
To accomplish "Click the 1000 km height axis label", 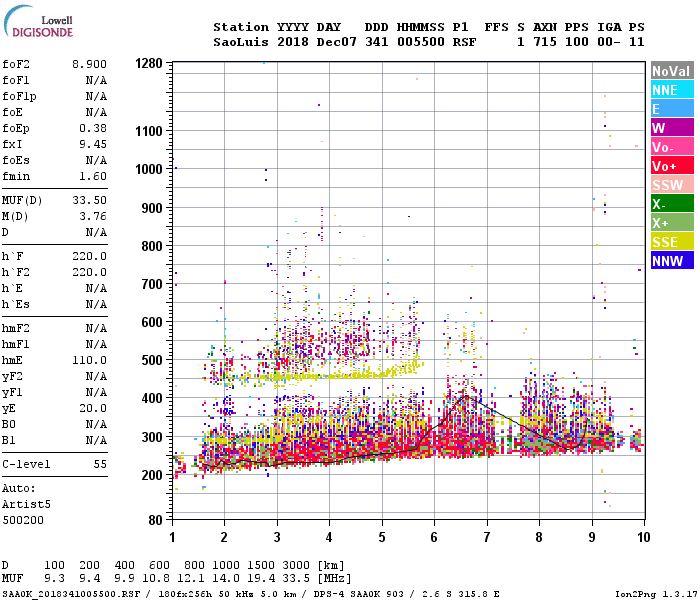I will point(149,169).
